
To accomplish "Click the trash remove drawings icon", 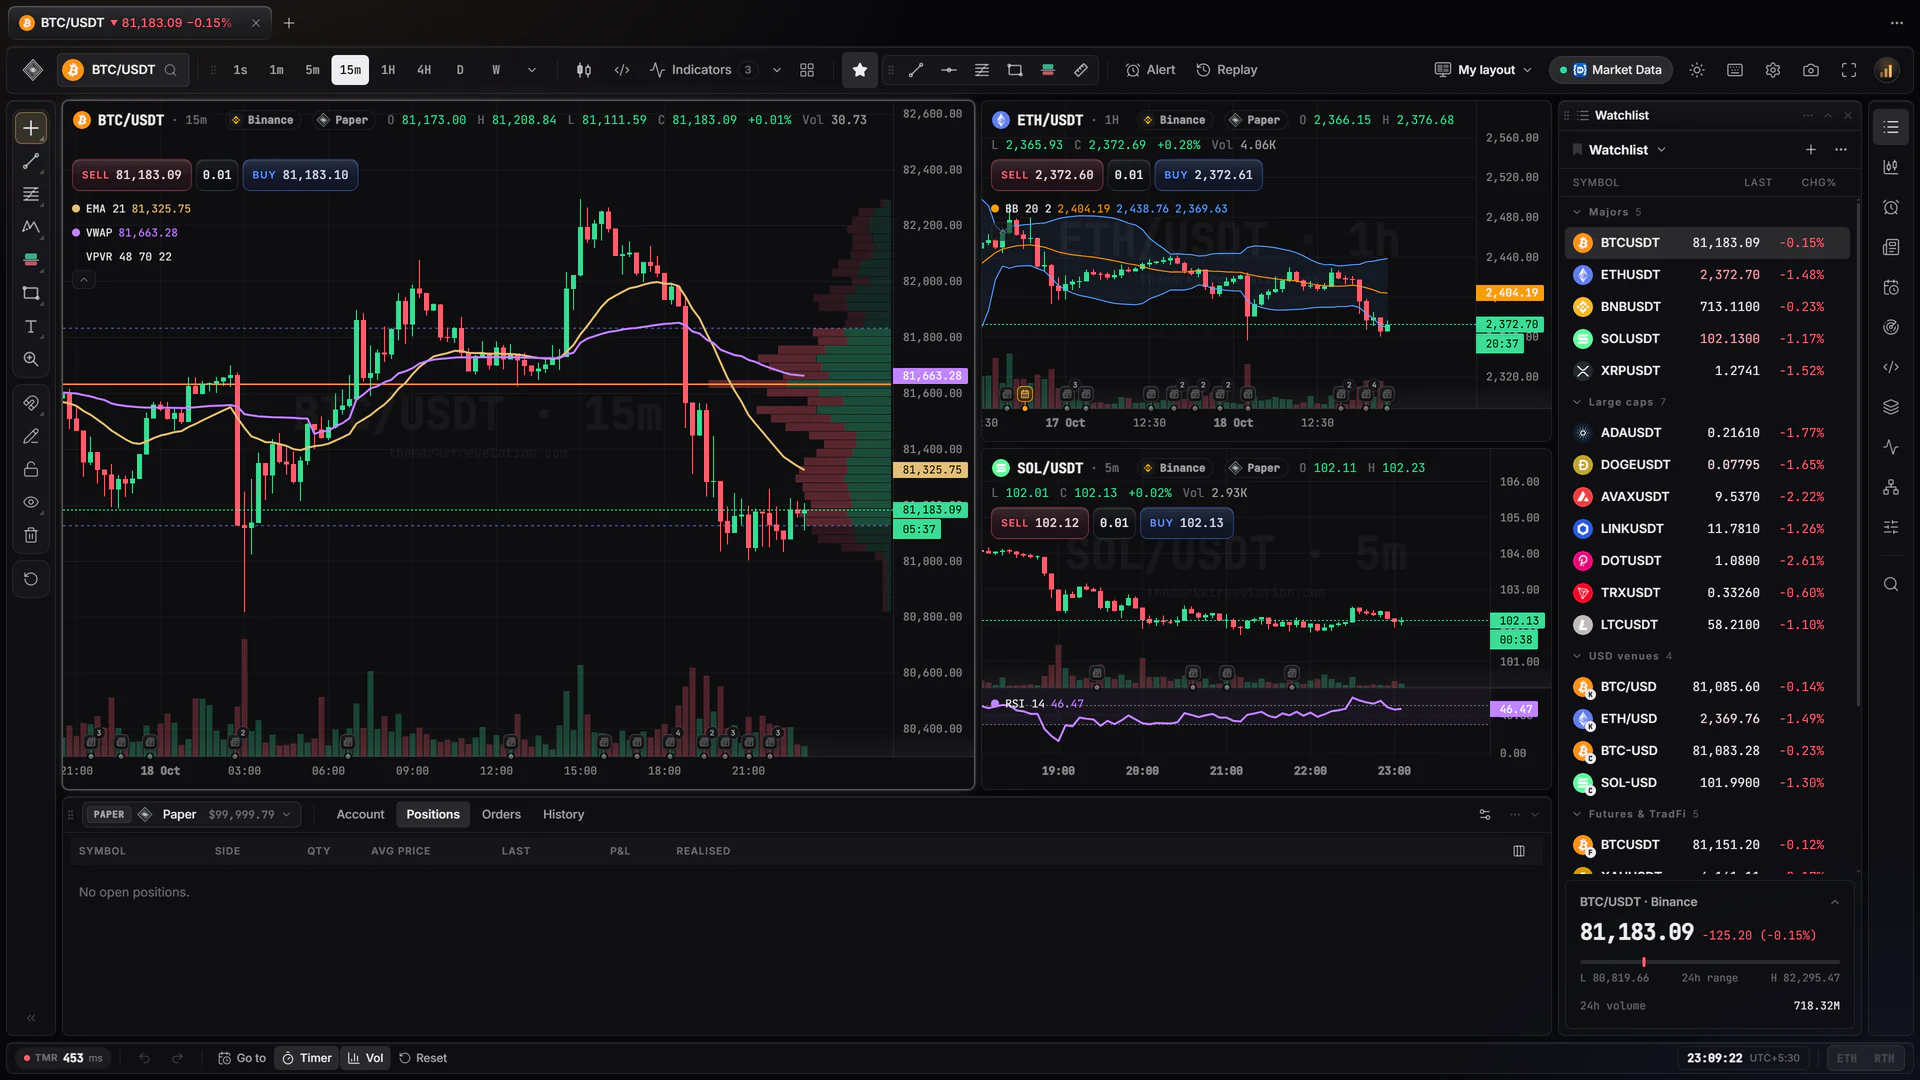I will pyautogui.click(x=31, y=535).
